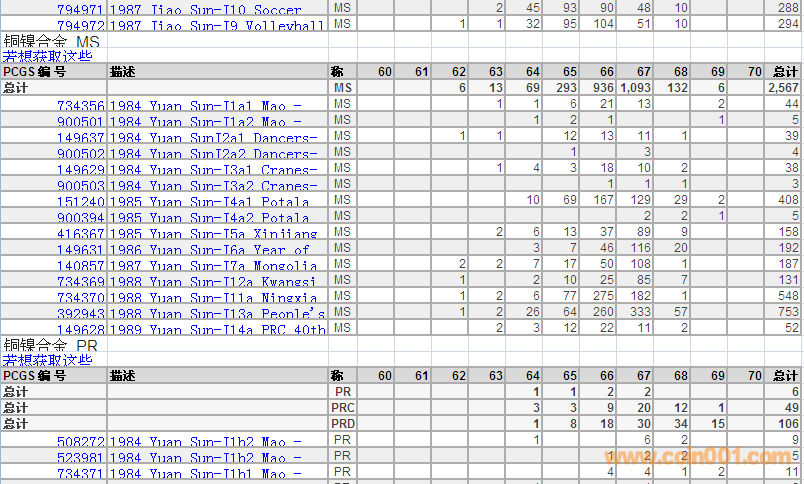804x484 pixels.
Task: Click the '描述' column header in PR table
Action: (123, 376)
